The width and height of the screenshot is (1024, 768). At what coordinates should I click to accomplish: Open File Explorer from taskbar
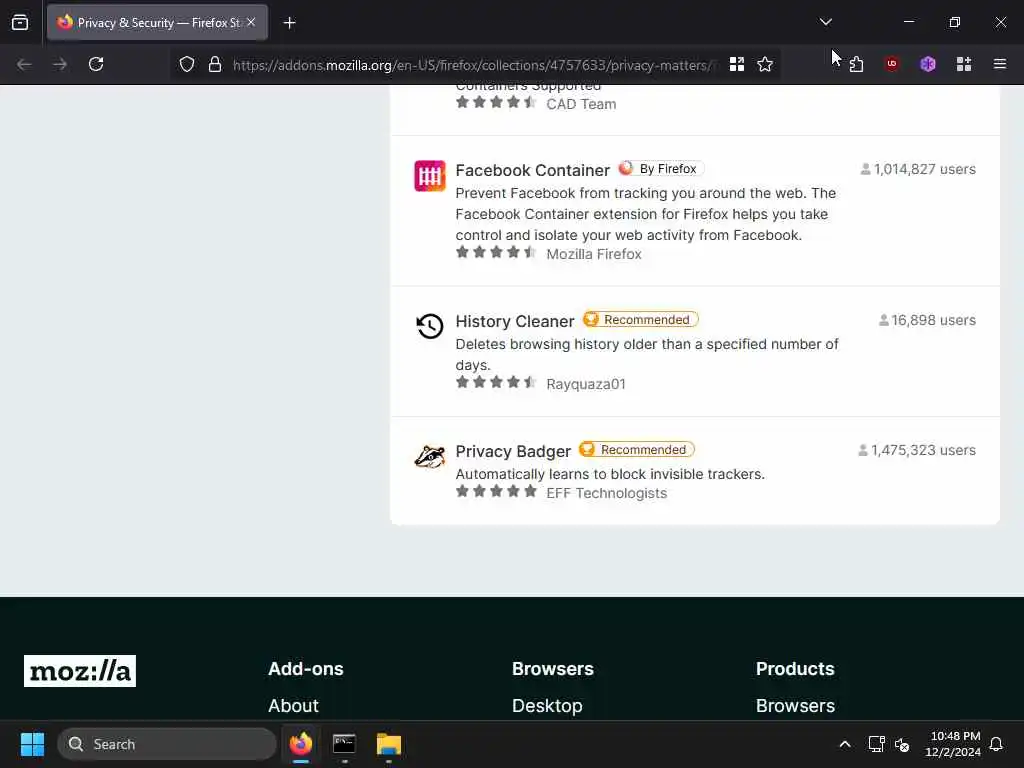pyautogui.click(x=389, y=744)
